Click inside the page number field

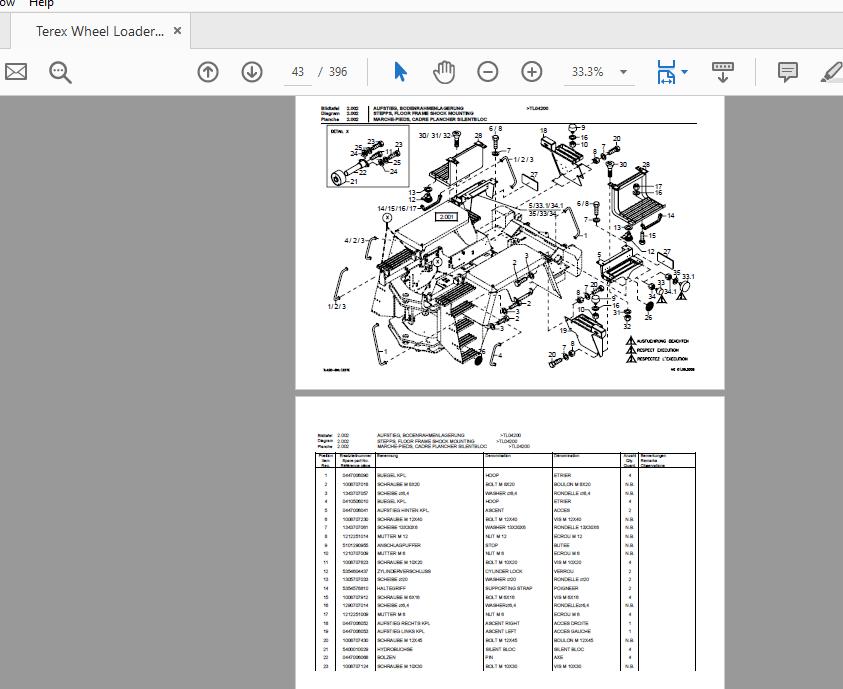(x=297, y=71)
